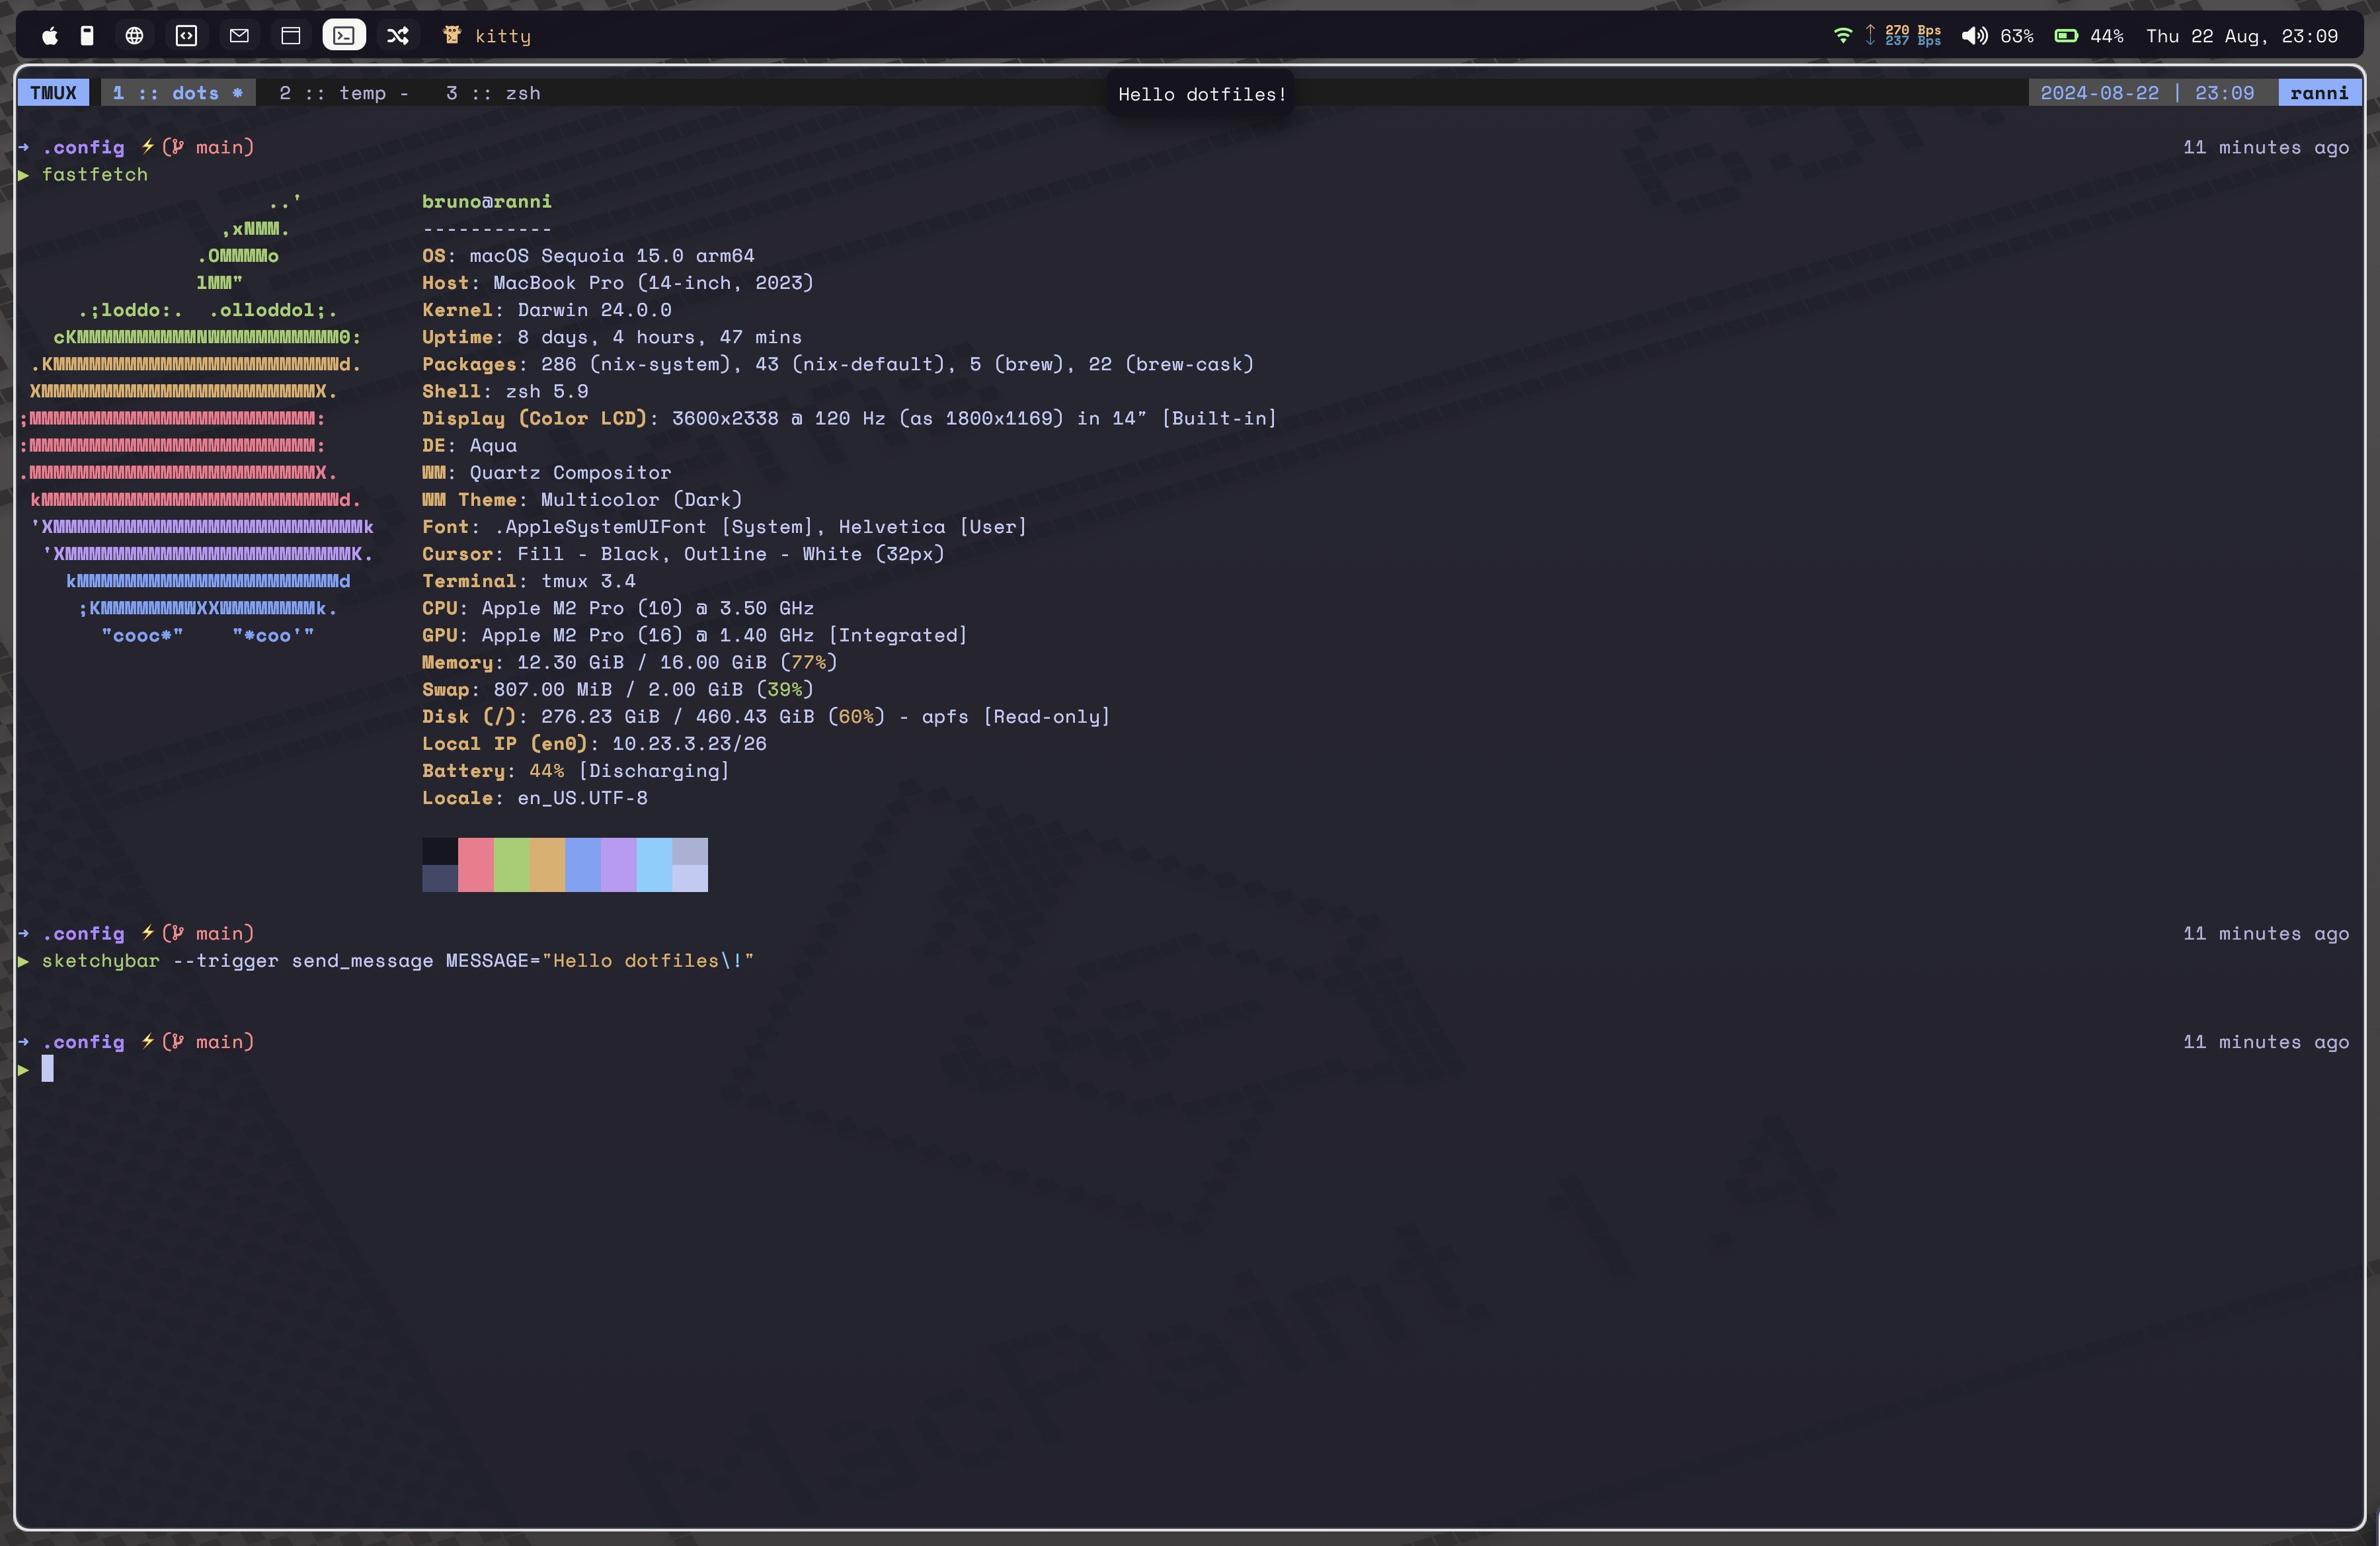This screenshot has height=1546, width=2380.
Task: Click the green battery icon
Action: (2067, 36)
